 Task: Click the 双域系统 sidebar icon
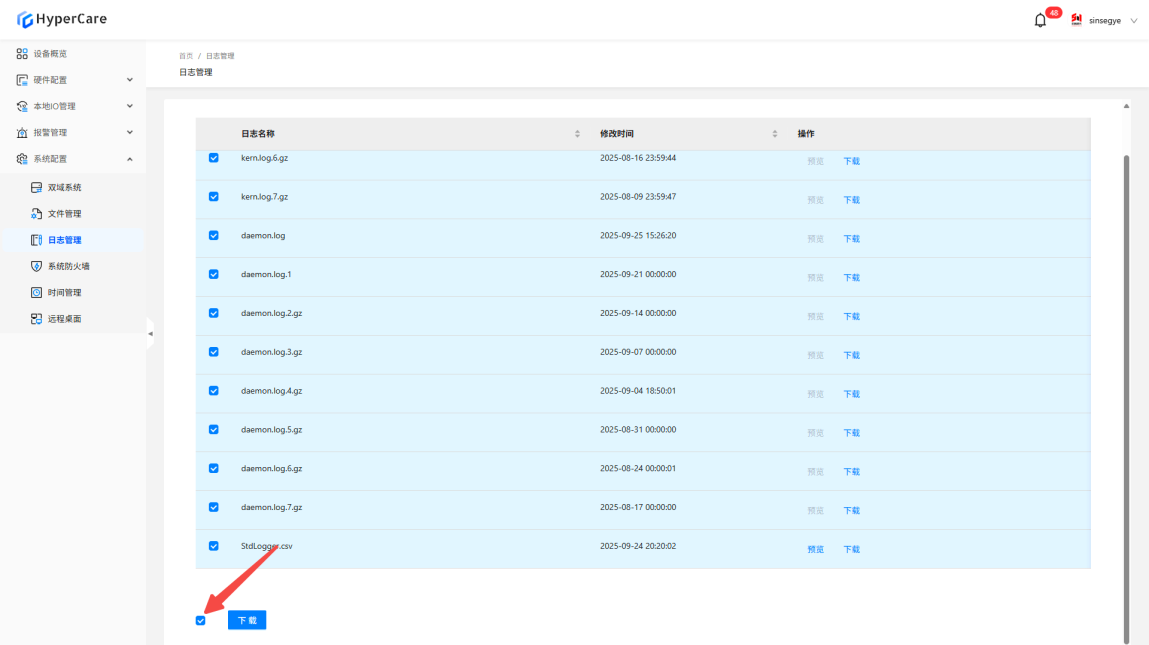(37, 188)
